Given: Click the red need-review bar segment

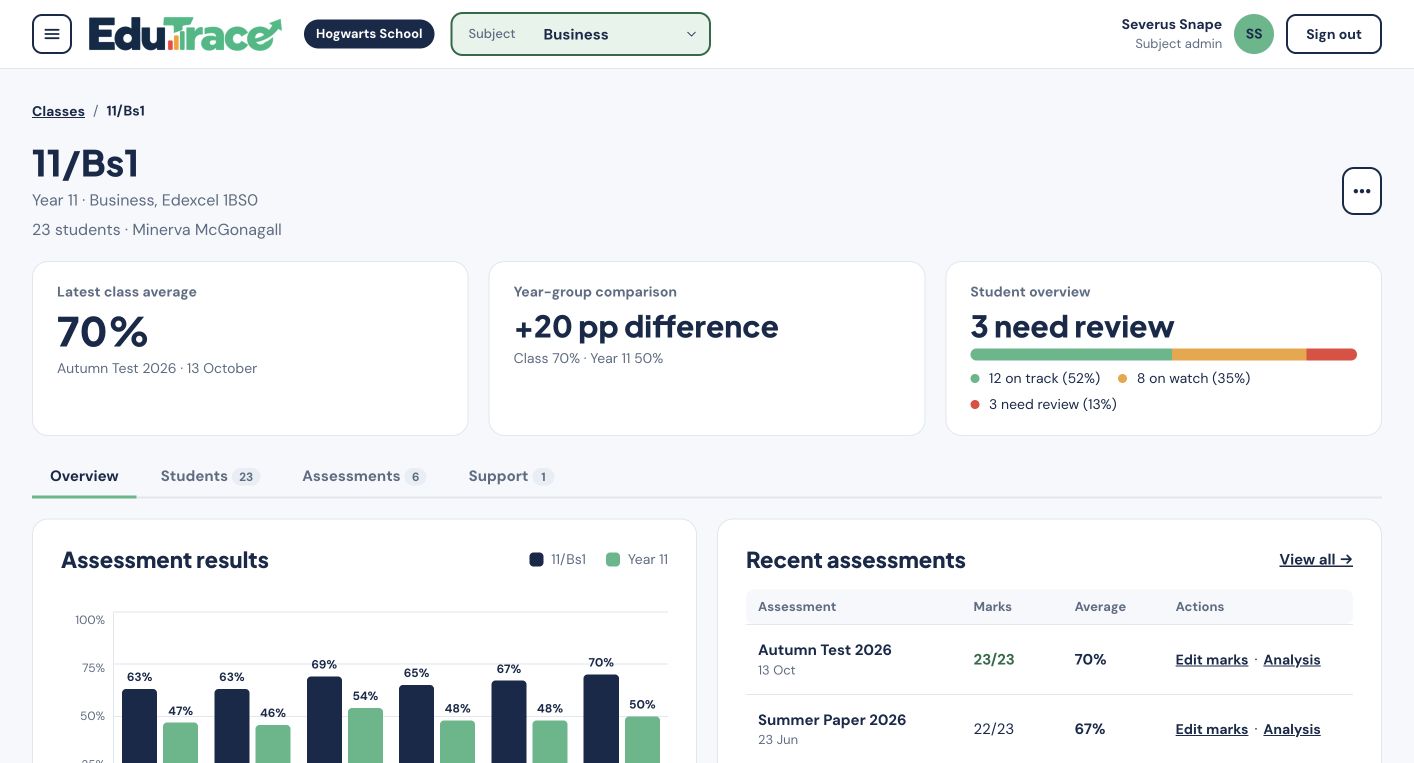Looking at the screenshot, I should pos(1331,355).
